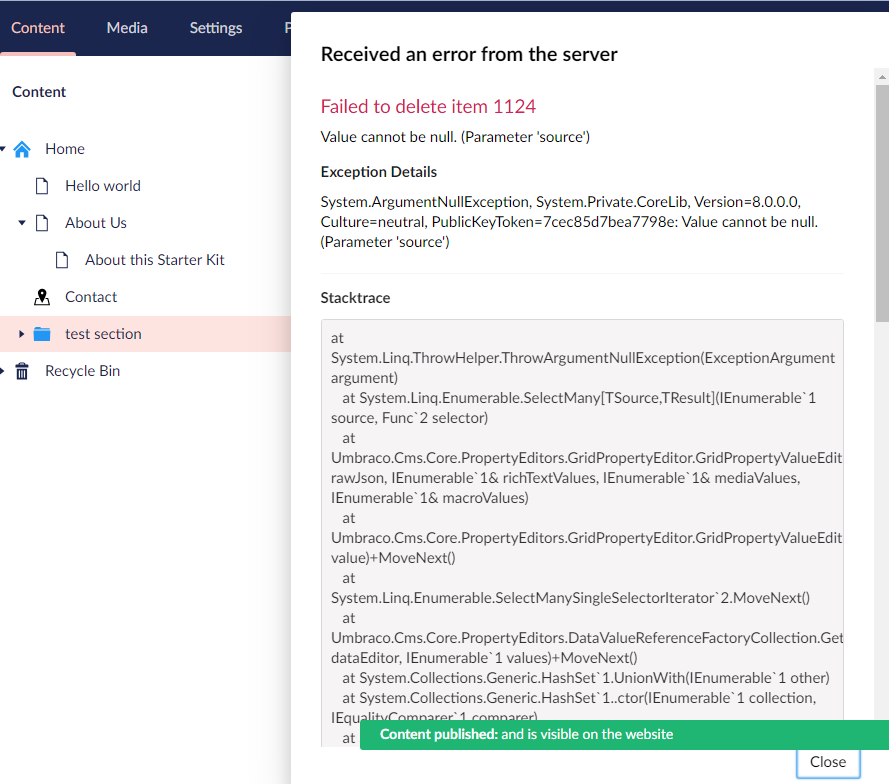Viewport: 889px width, 784px height.
Task: Click the About this Starter Kit document icon
Action: 62,260
